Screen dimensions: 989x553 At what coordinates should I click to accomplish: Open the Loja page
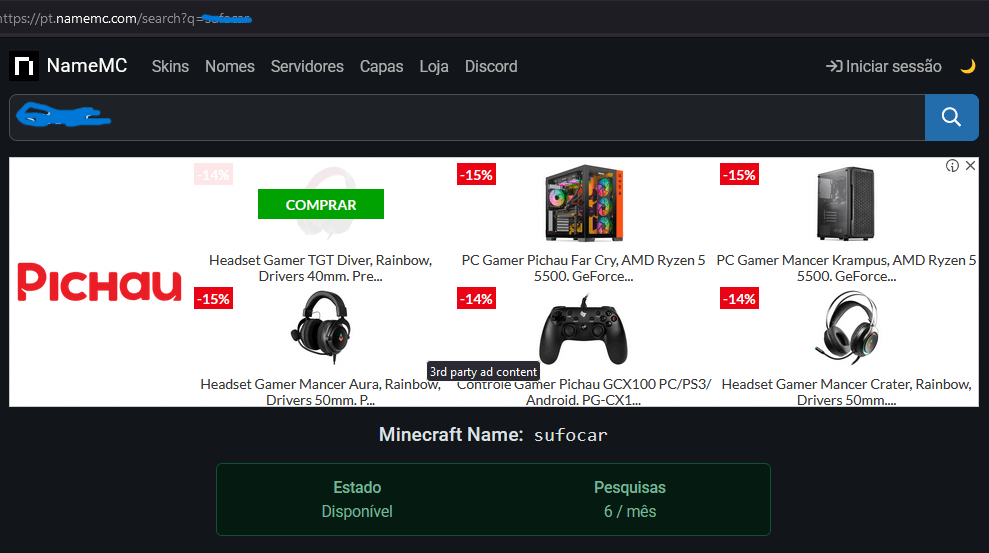tap(434, 66)
